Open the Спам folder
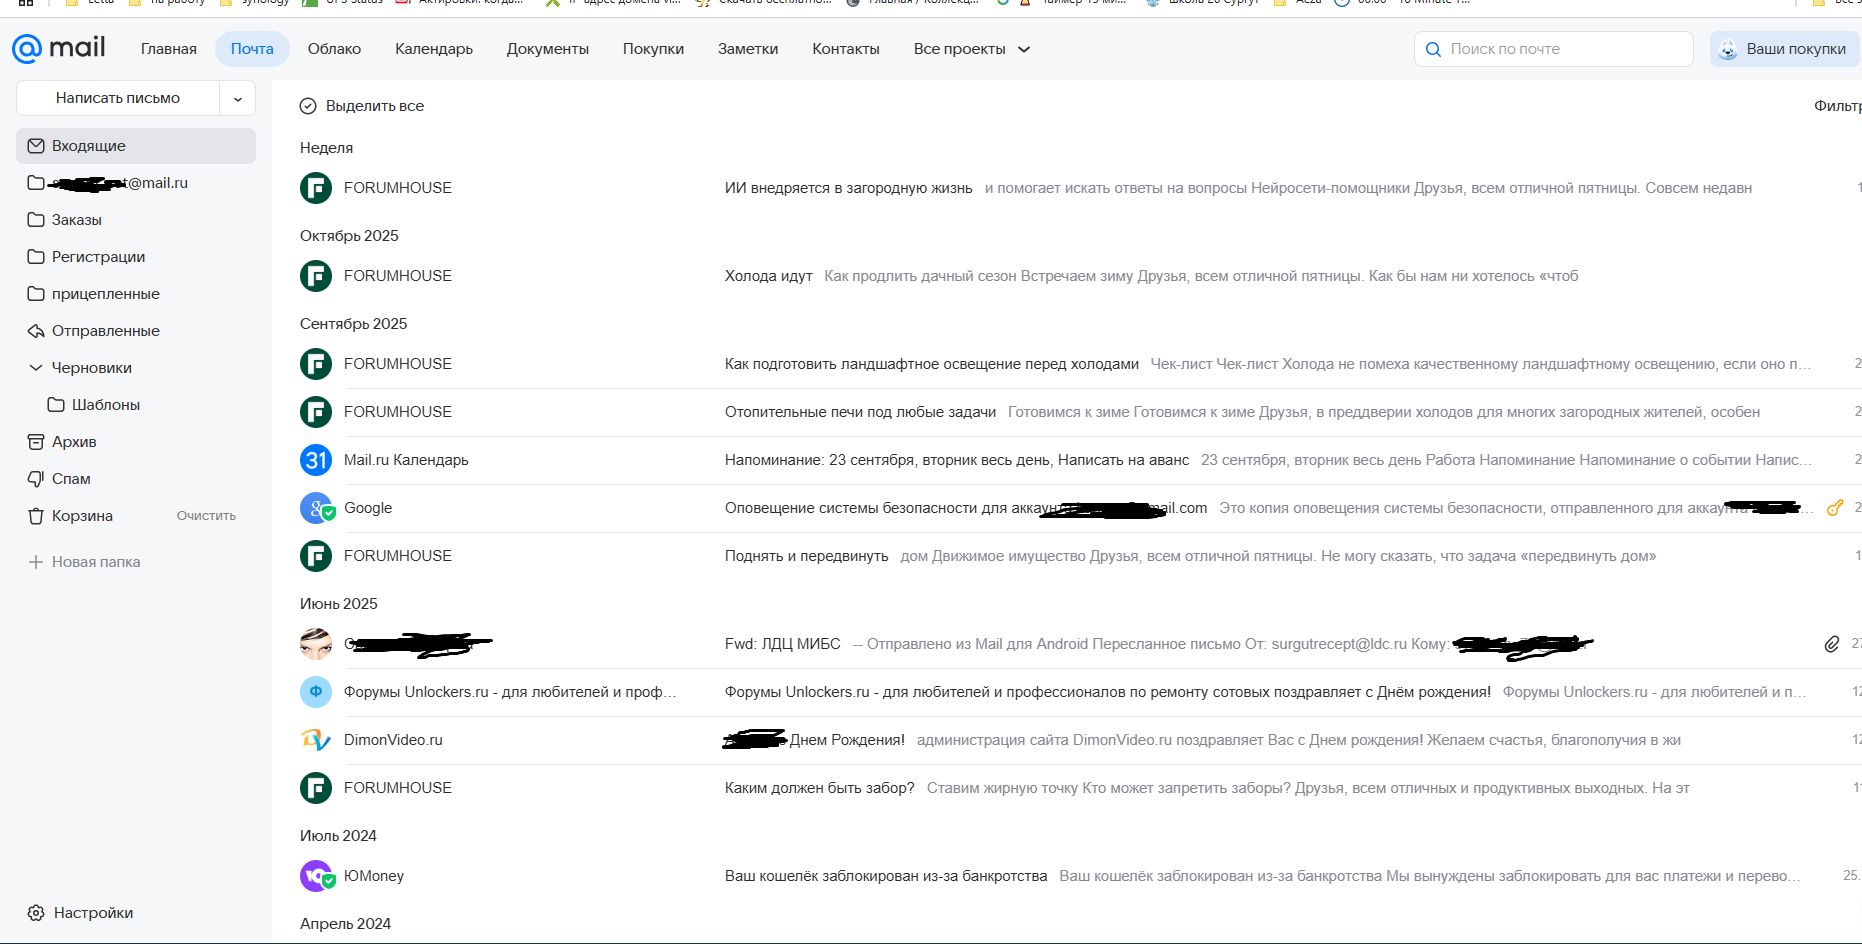This screenshot has width=1862, height=944. point(71,479)
